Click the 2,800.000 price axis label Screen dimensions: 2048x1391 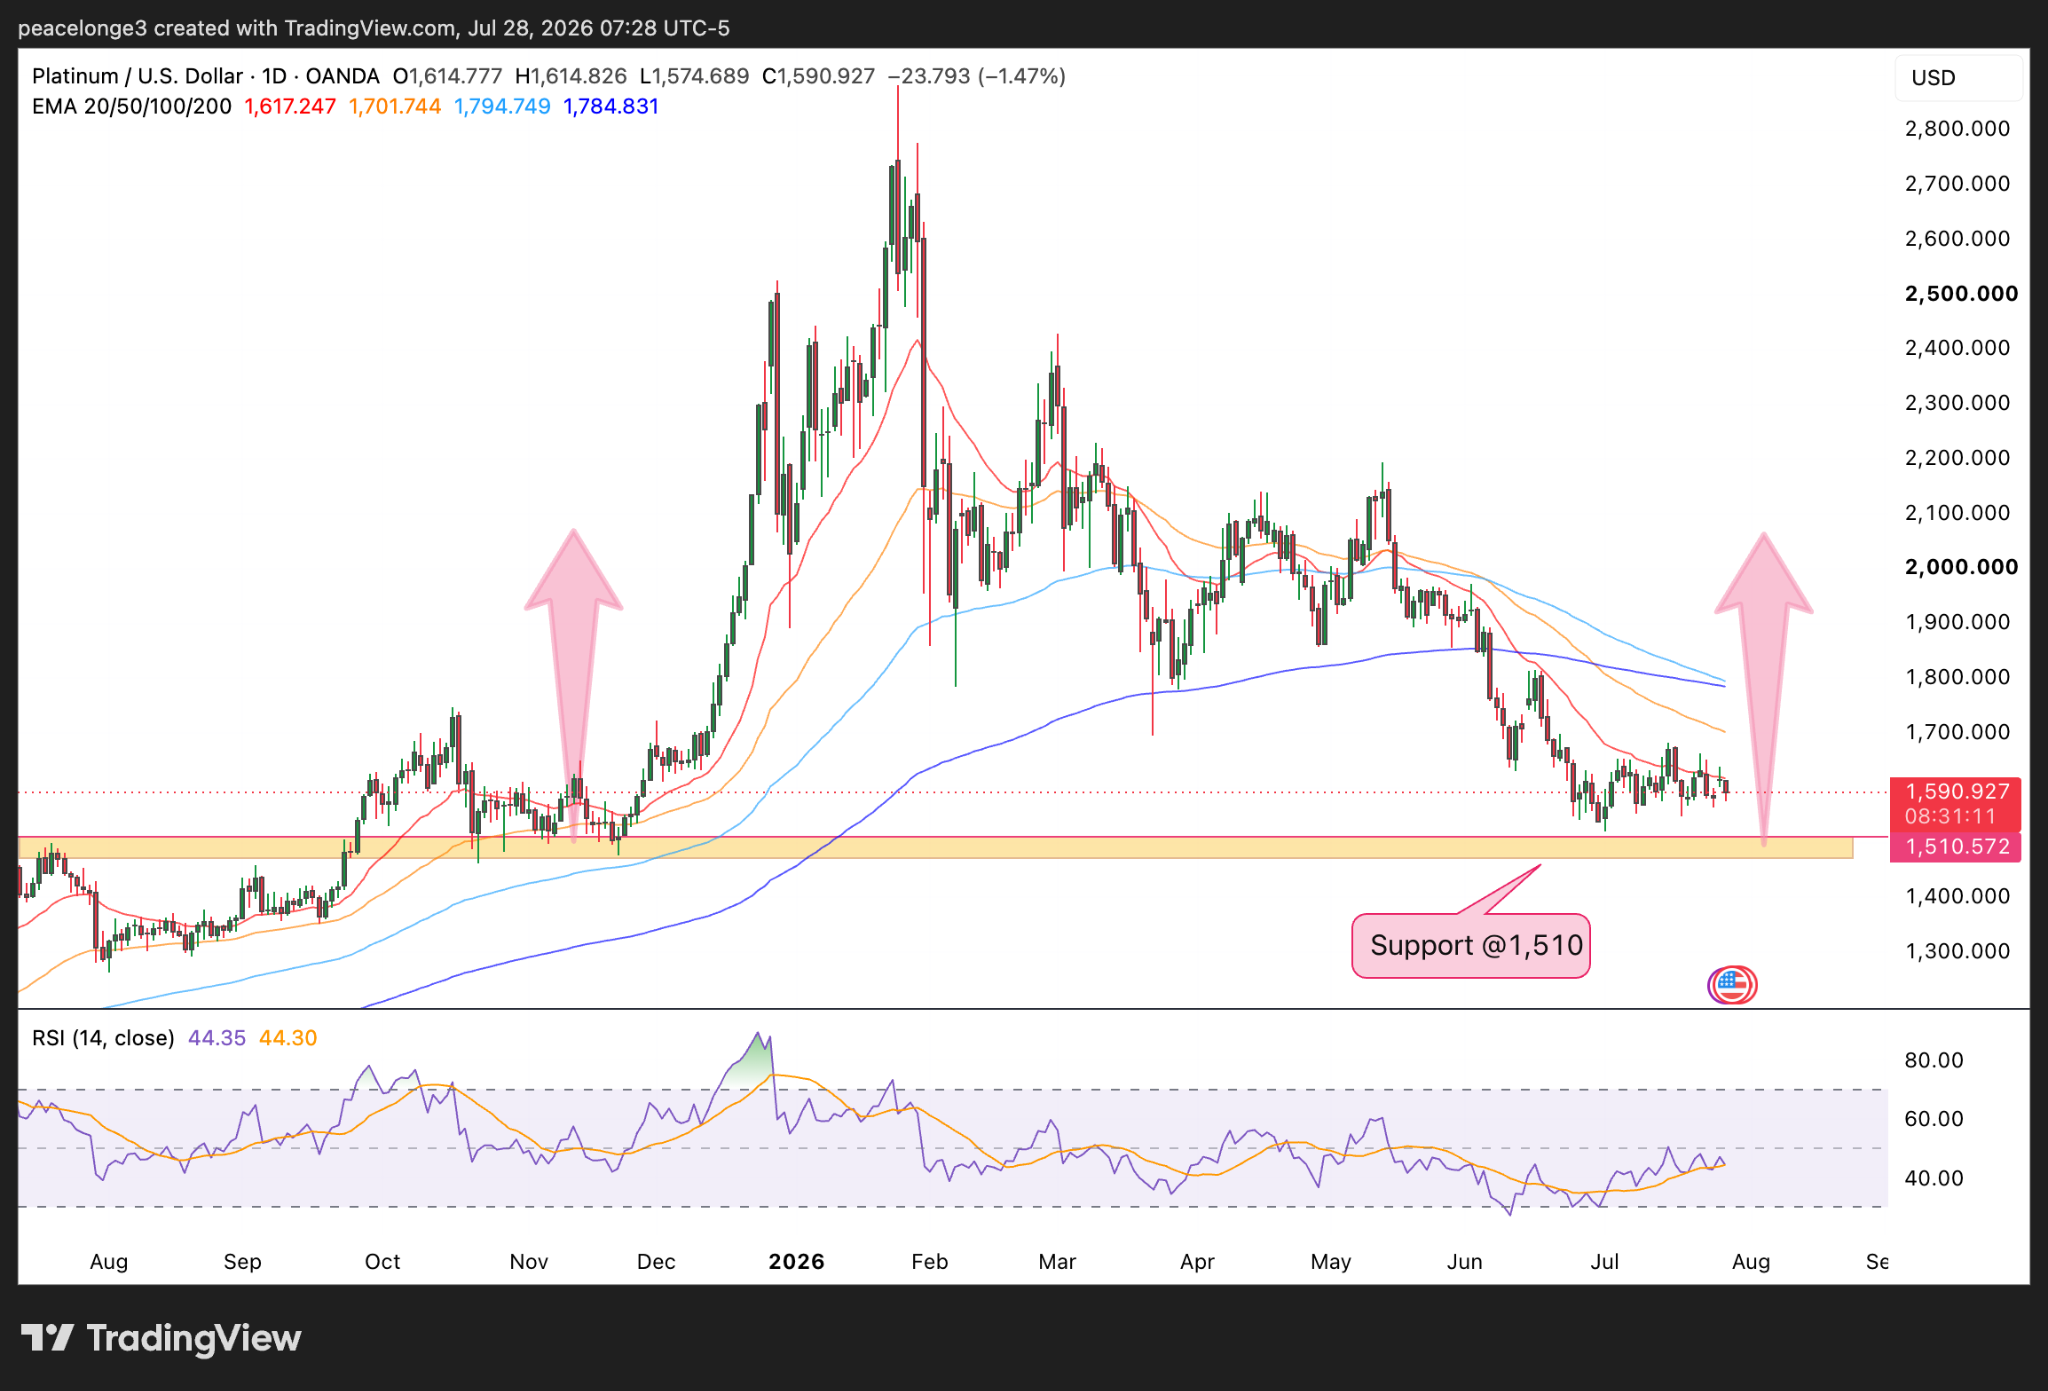point(1957,128)
